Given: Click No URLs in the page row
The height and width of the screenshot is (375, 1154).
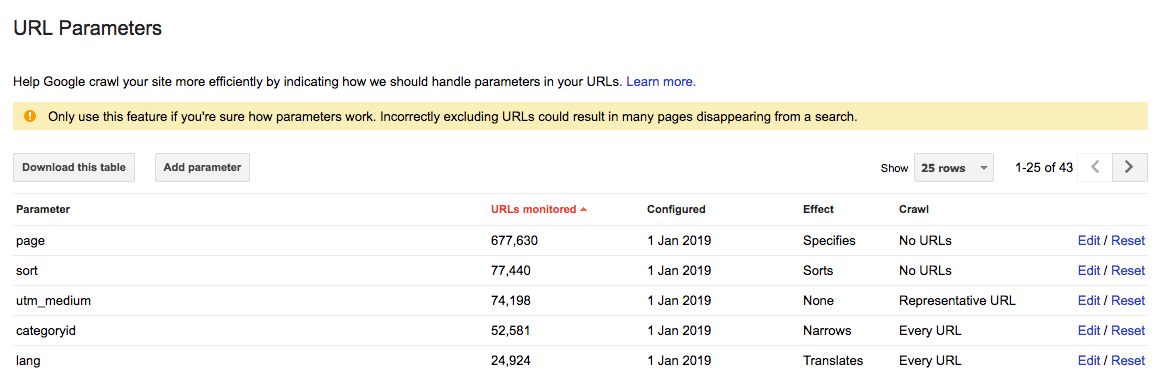Looking at the screenshot, I should click(x=925, y=240).
